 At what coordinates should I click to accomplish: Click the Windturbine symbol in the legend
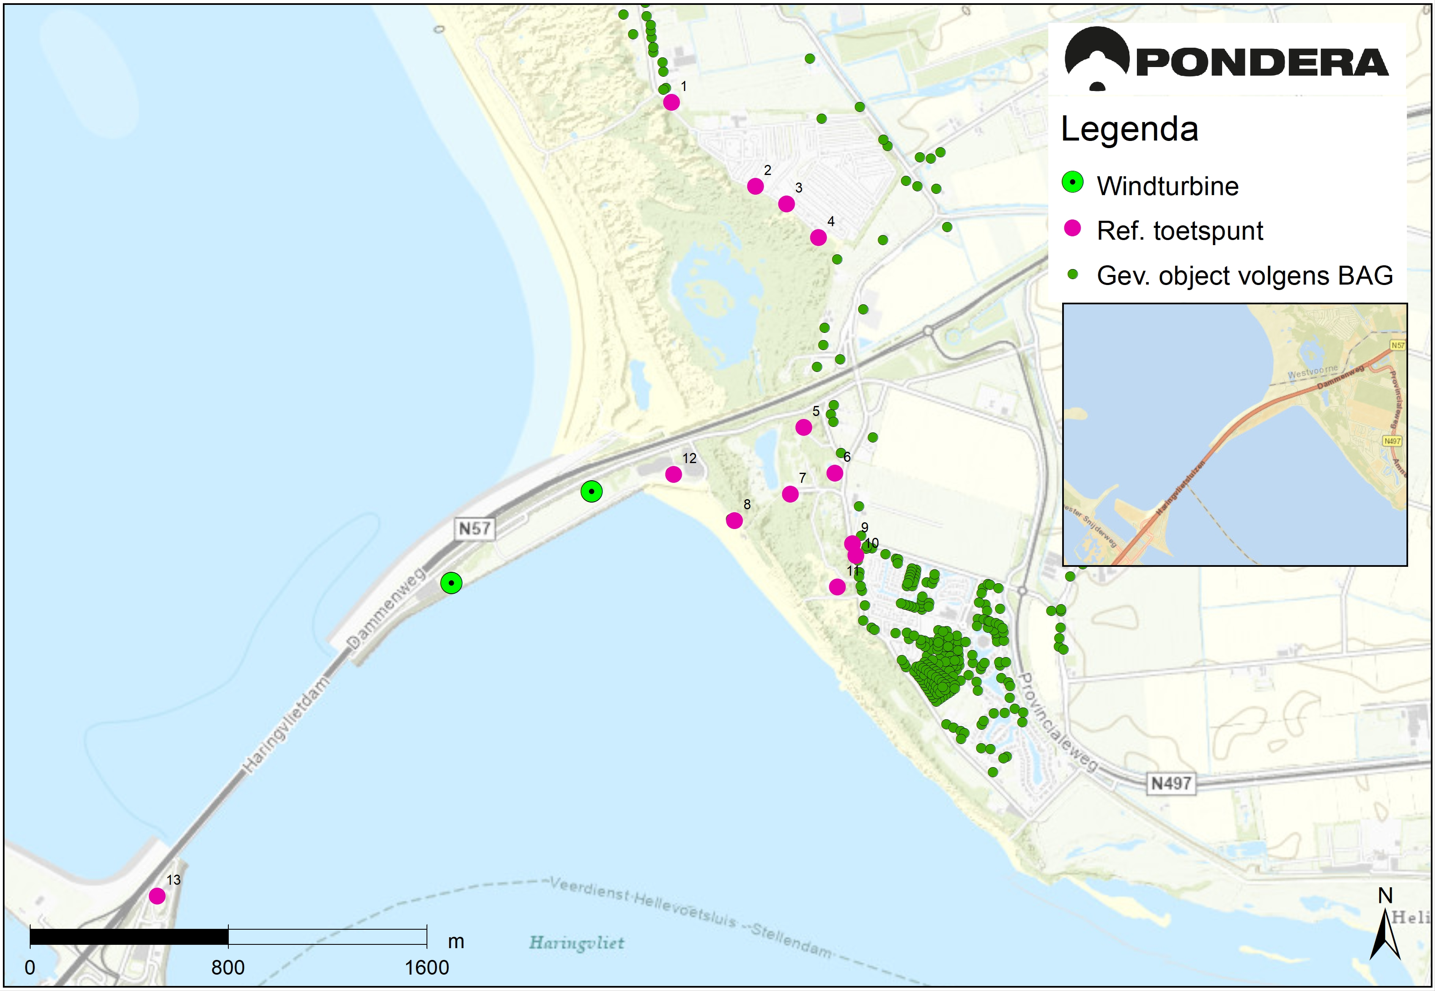1073,182
